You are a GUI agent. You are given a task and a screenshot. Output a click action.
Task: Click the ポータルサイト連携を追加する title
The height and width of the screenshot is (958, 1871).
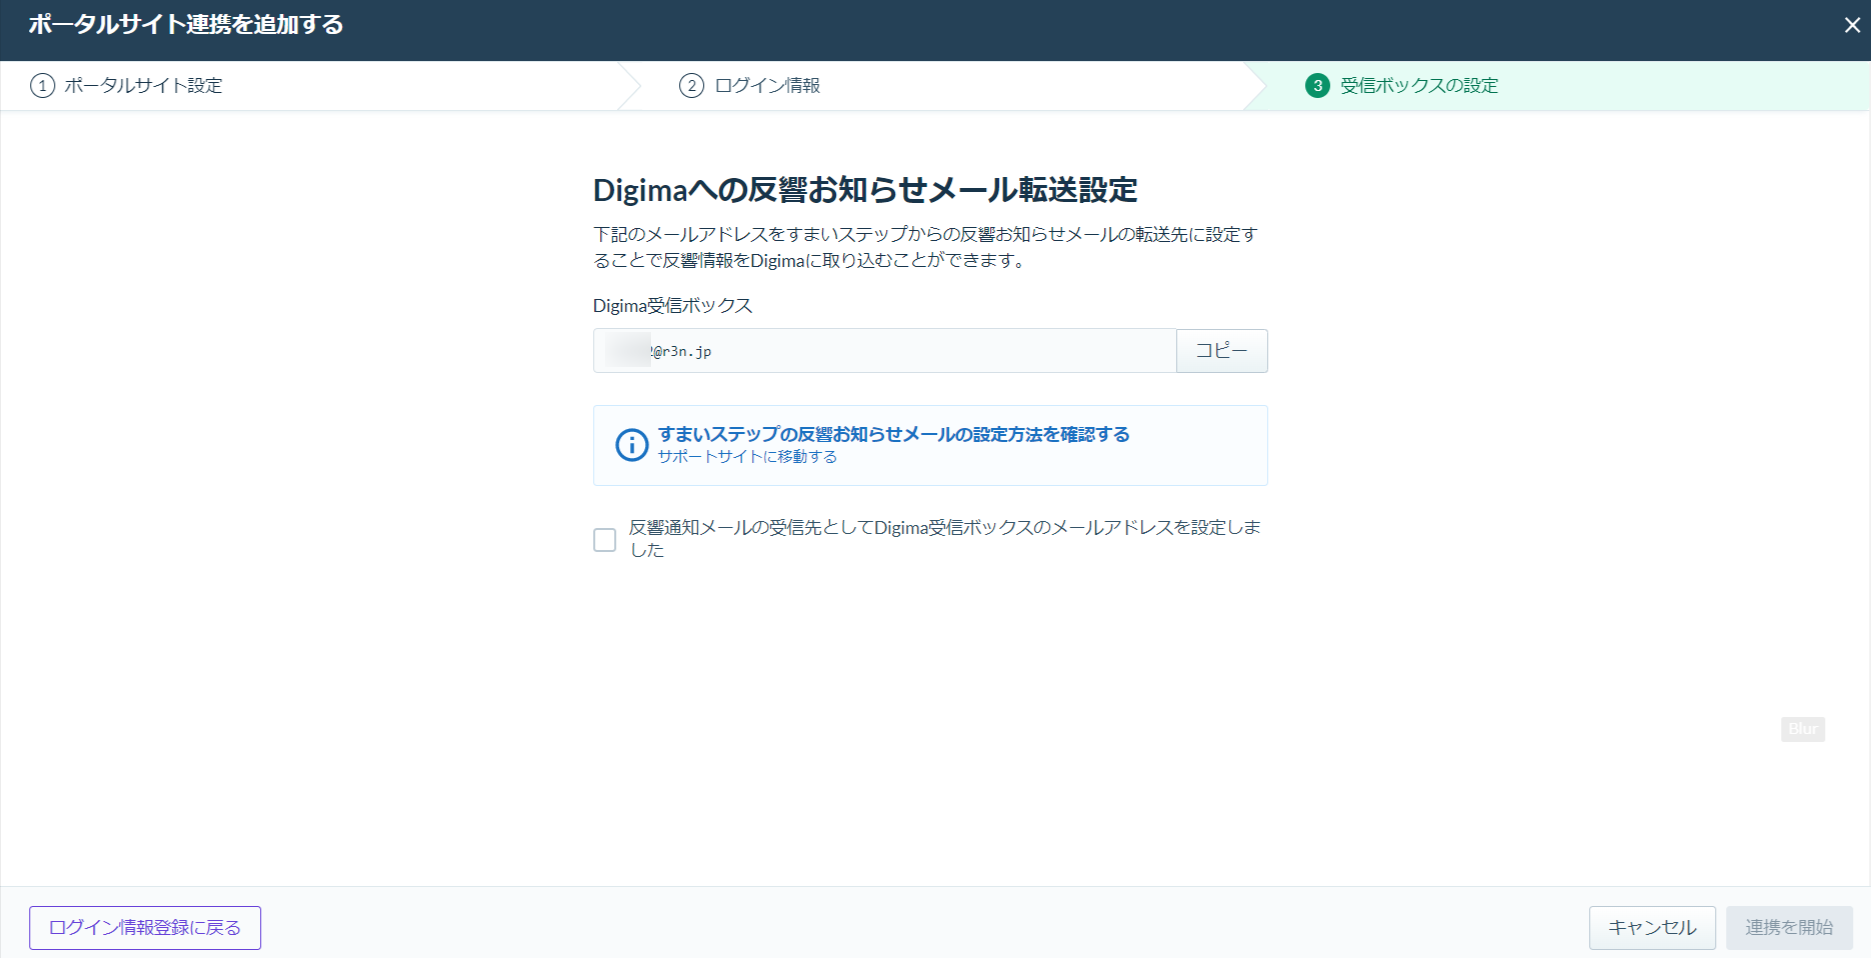pyautogui.click(x=186, y=25)
